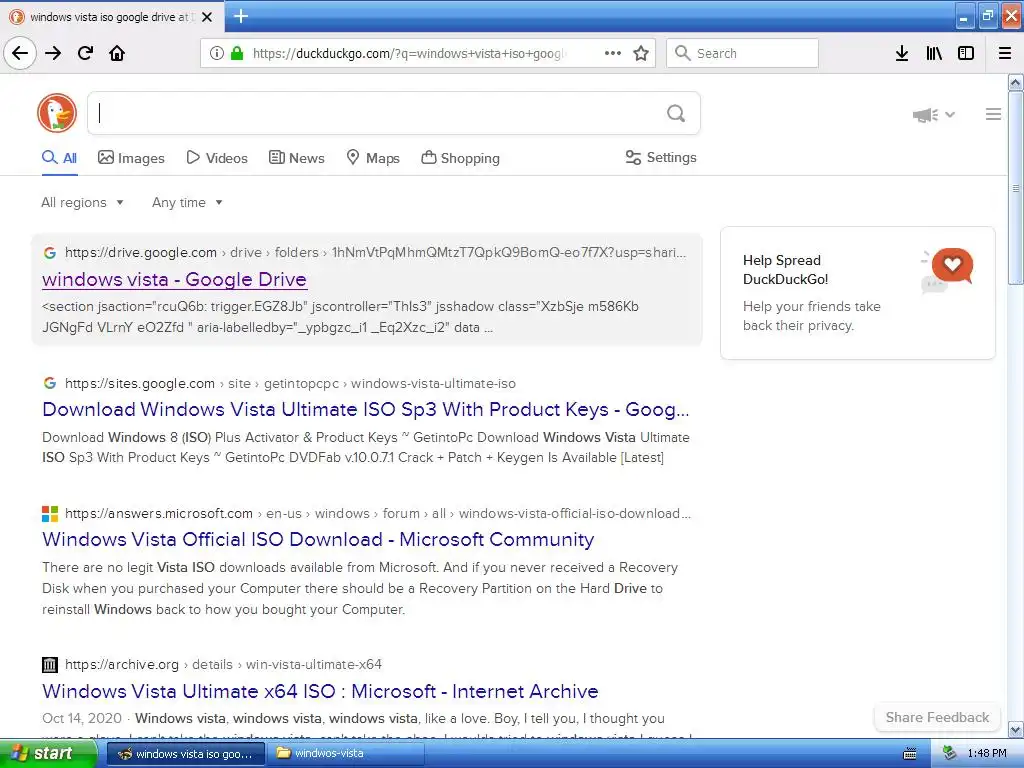This screenshot has height=768, width=1024.
Task: Toggle the sidebar view icon
Action: point(966,53)
